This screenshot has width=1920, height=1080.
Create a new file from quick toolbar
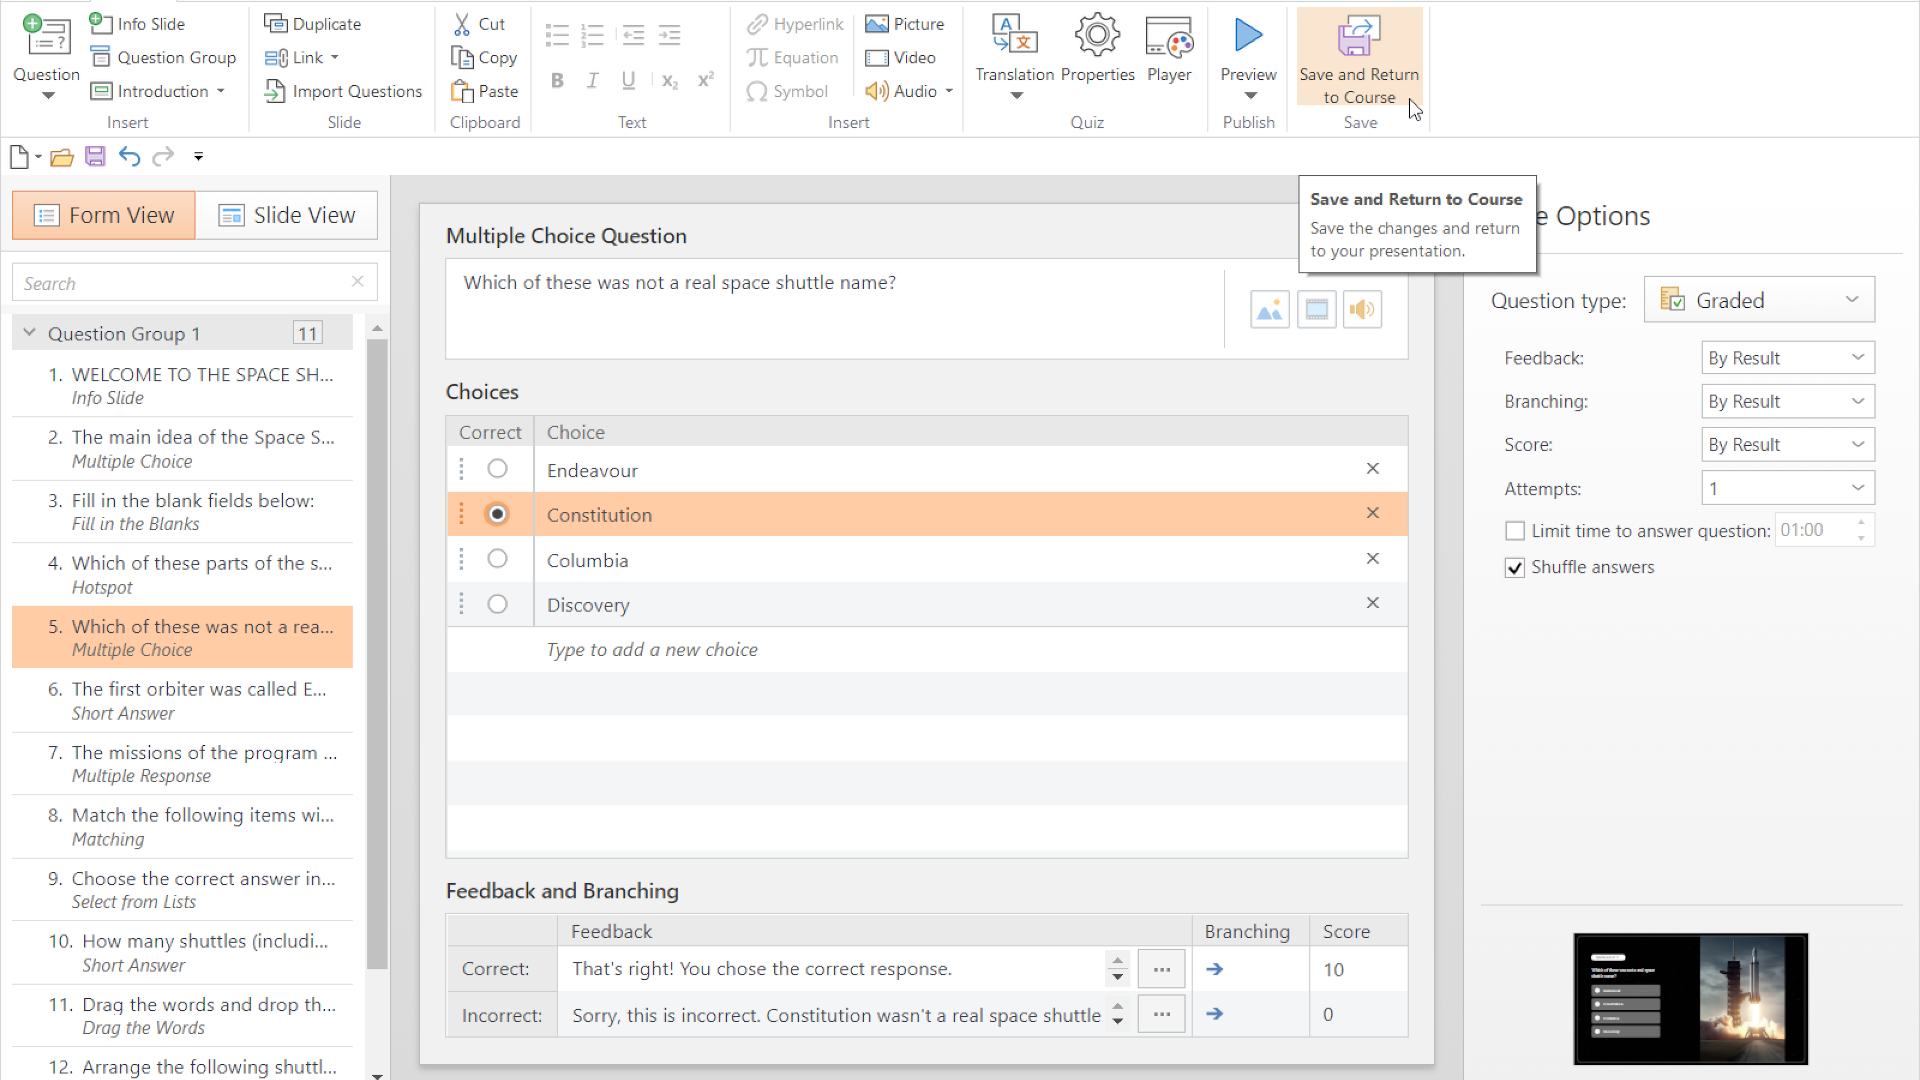[19, 157]
